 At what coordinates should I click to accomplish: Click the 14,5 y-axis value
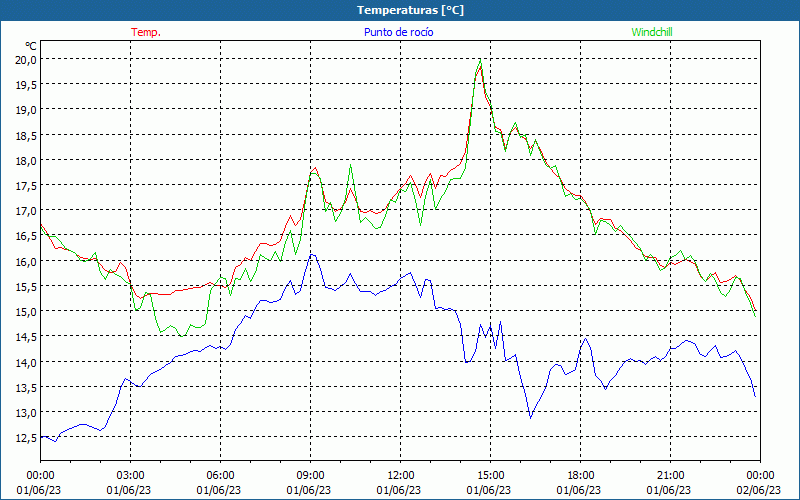[x=26, y=337]
